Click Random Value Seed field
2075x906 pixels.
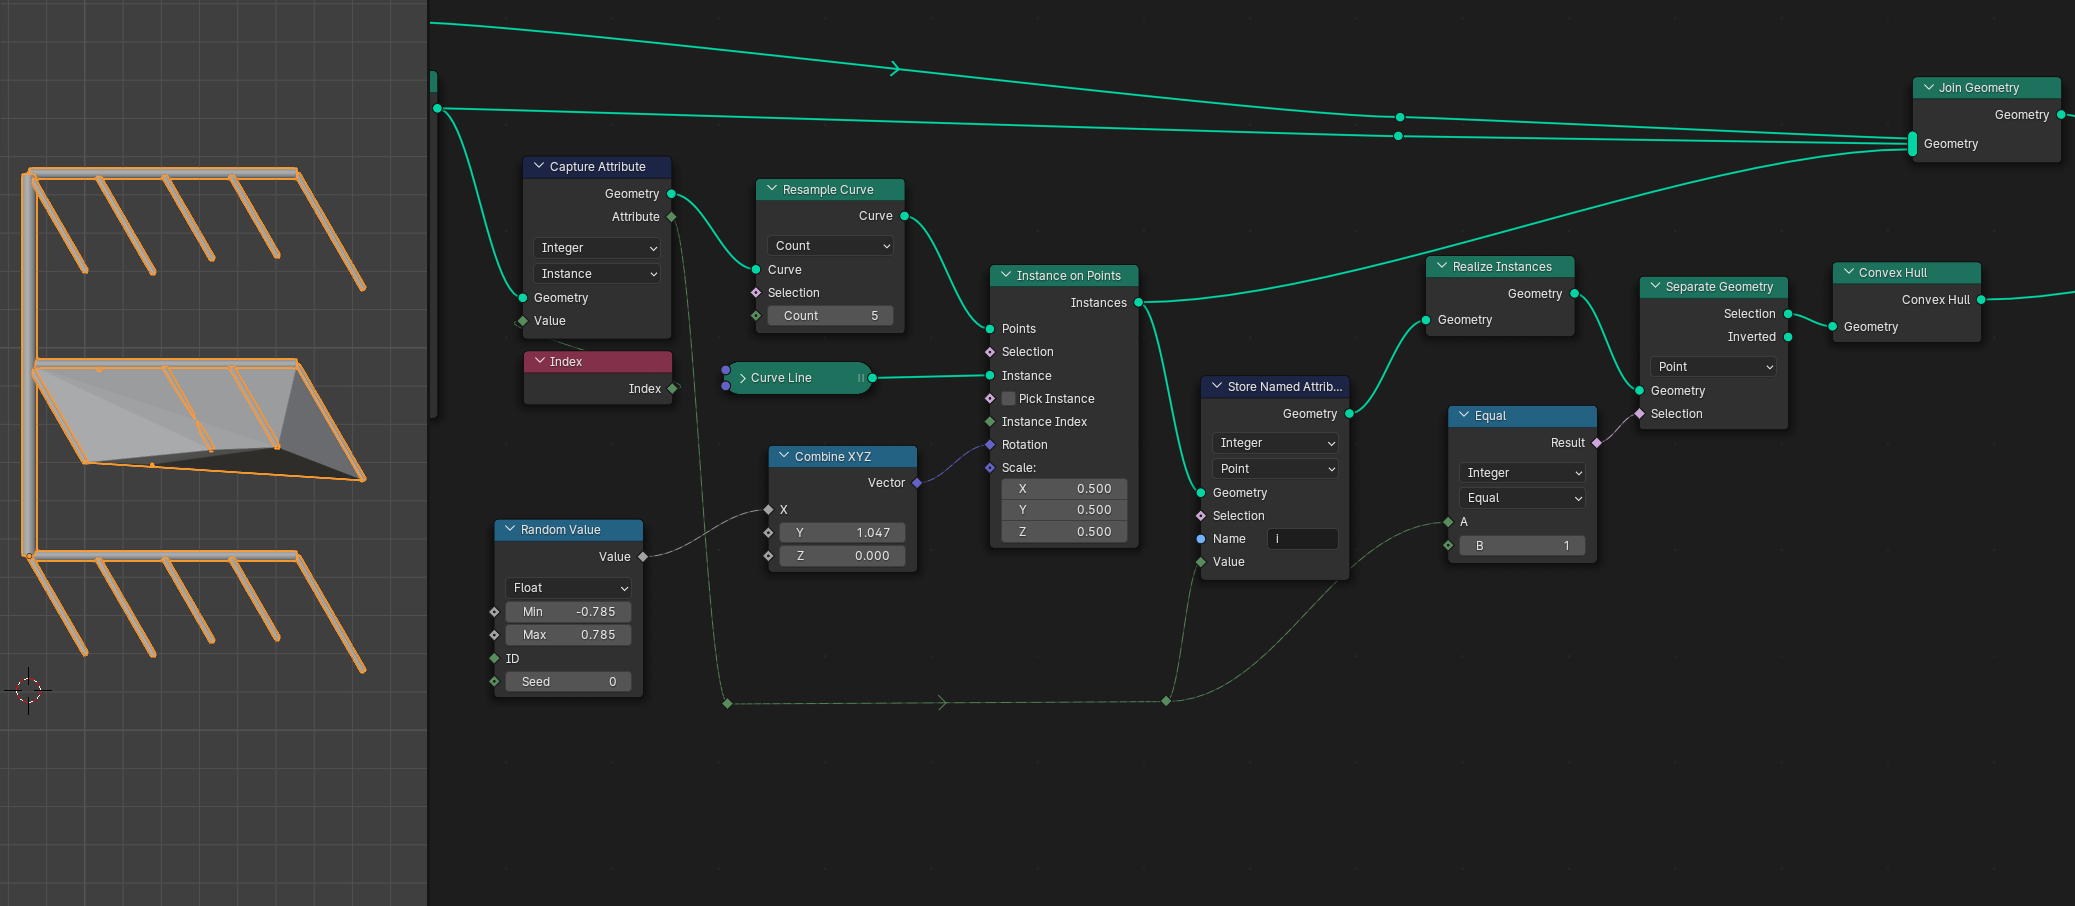568,682
